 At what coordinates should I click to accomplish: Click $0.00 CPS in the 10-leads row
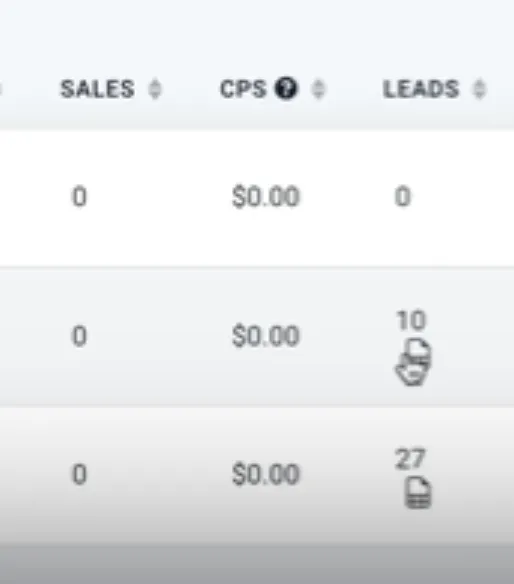(x=266, y=336)
